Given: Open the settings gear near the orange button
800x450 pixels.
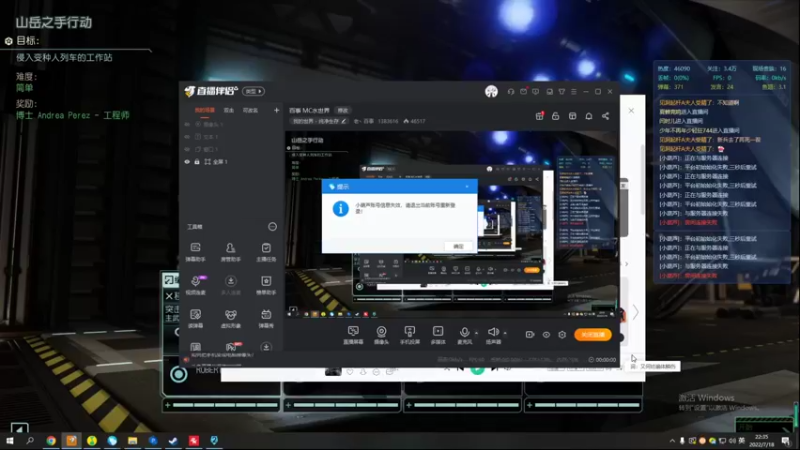Looking at the screenshot, I should click(562, 335).
